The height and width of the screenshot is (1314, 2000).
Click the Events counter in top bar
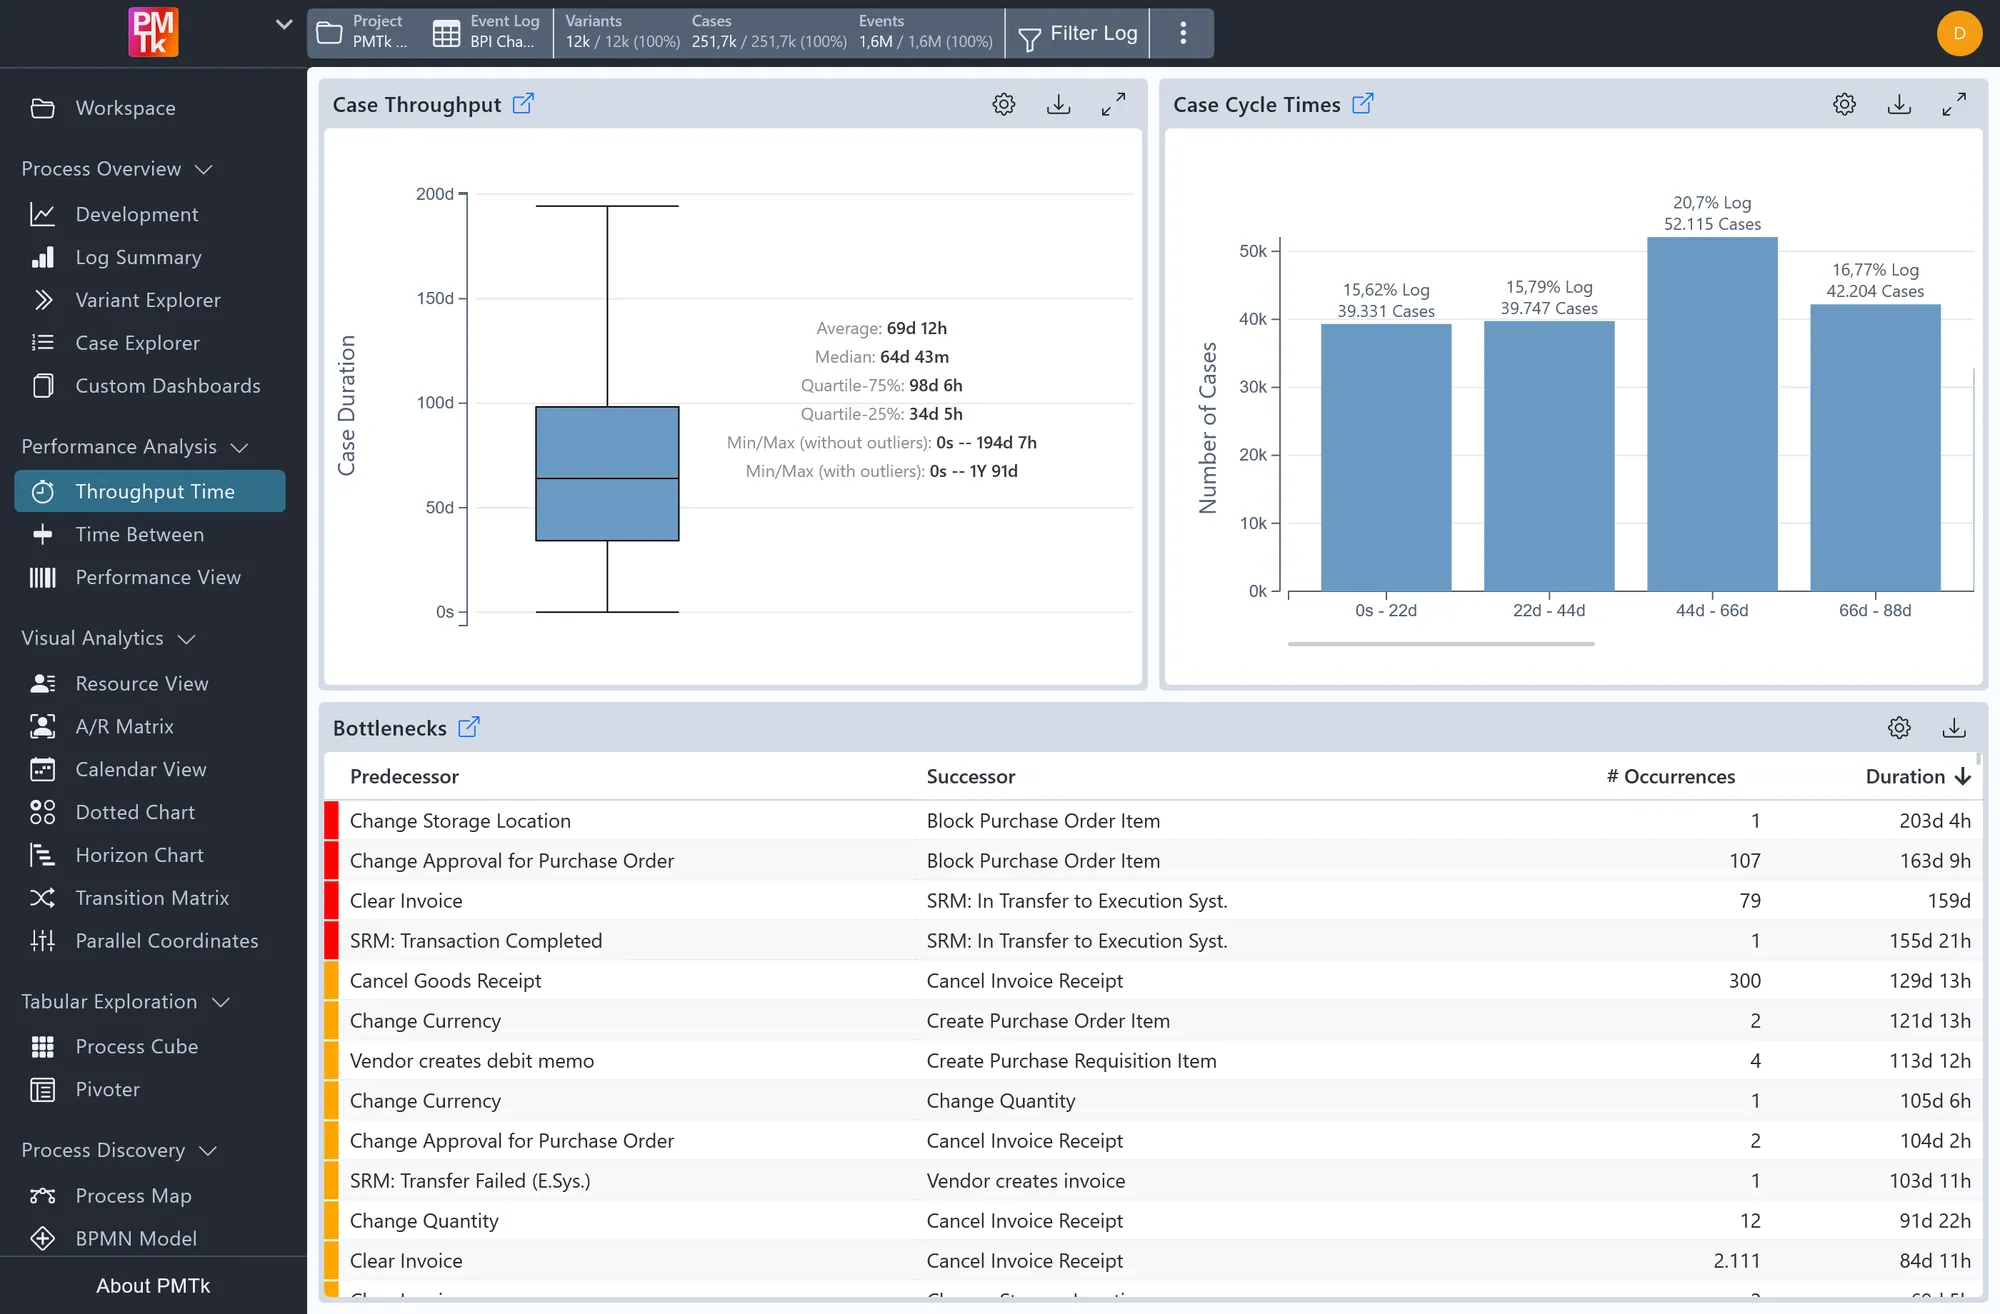pyautogui.click(x=926, y=32)
